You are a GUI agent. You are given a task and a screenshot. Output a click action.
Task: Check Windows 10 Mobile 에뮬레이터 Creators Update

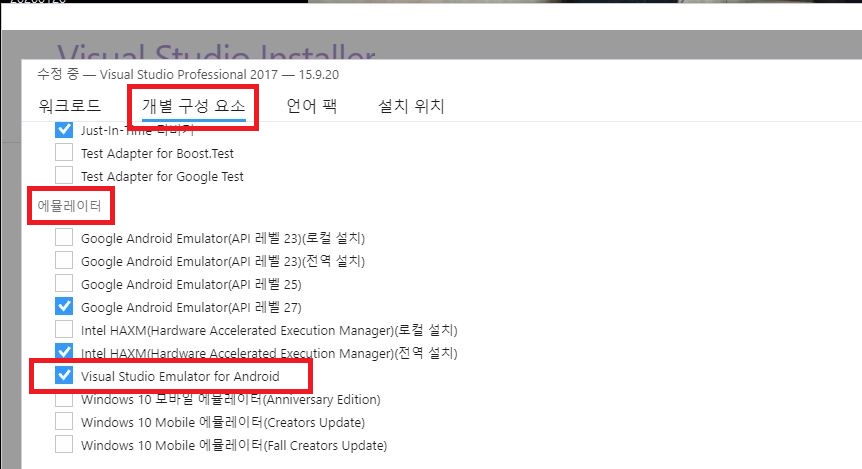tap(64, 422)
